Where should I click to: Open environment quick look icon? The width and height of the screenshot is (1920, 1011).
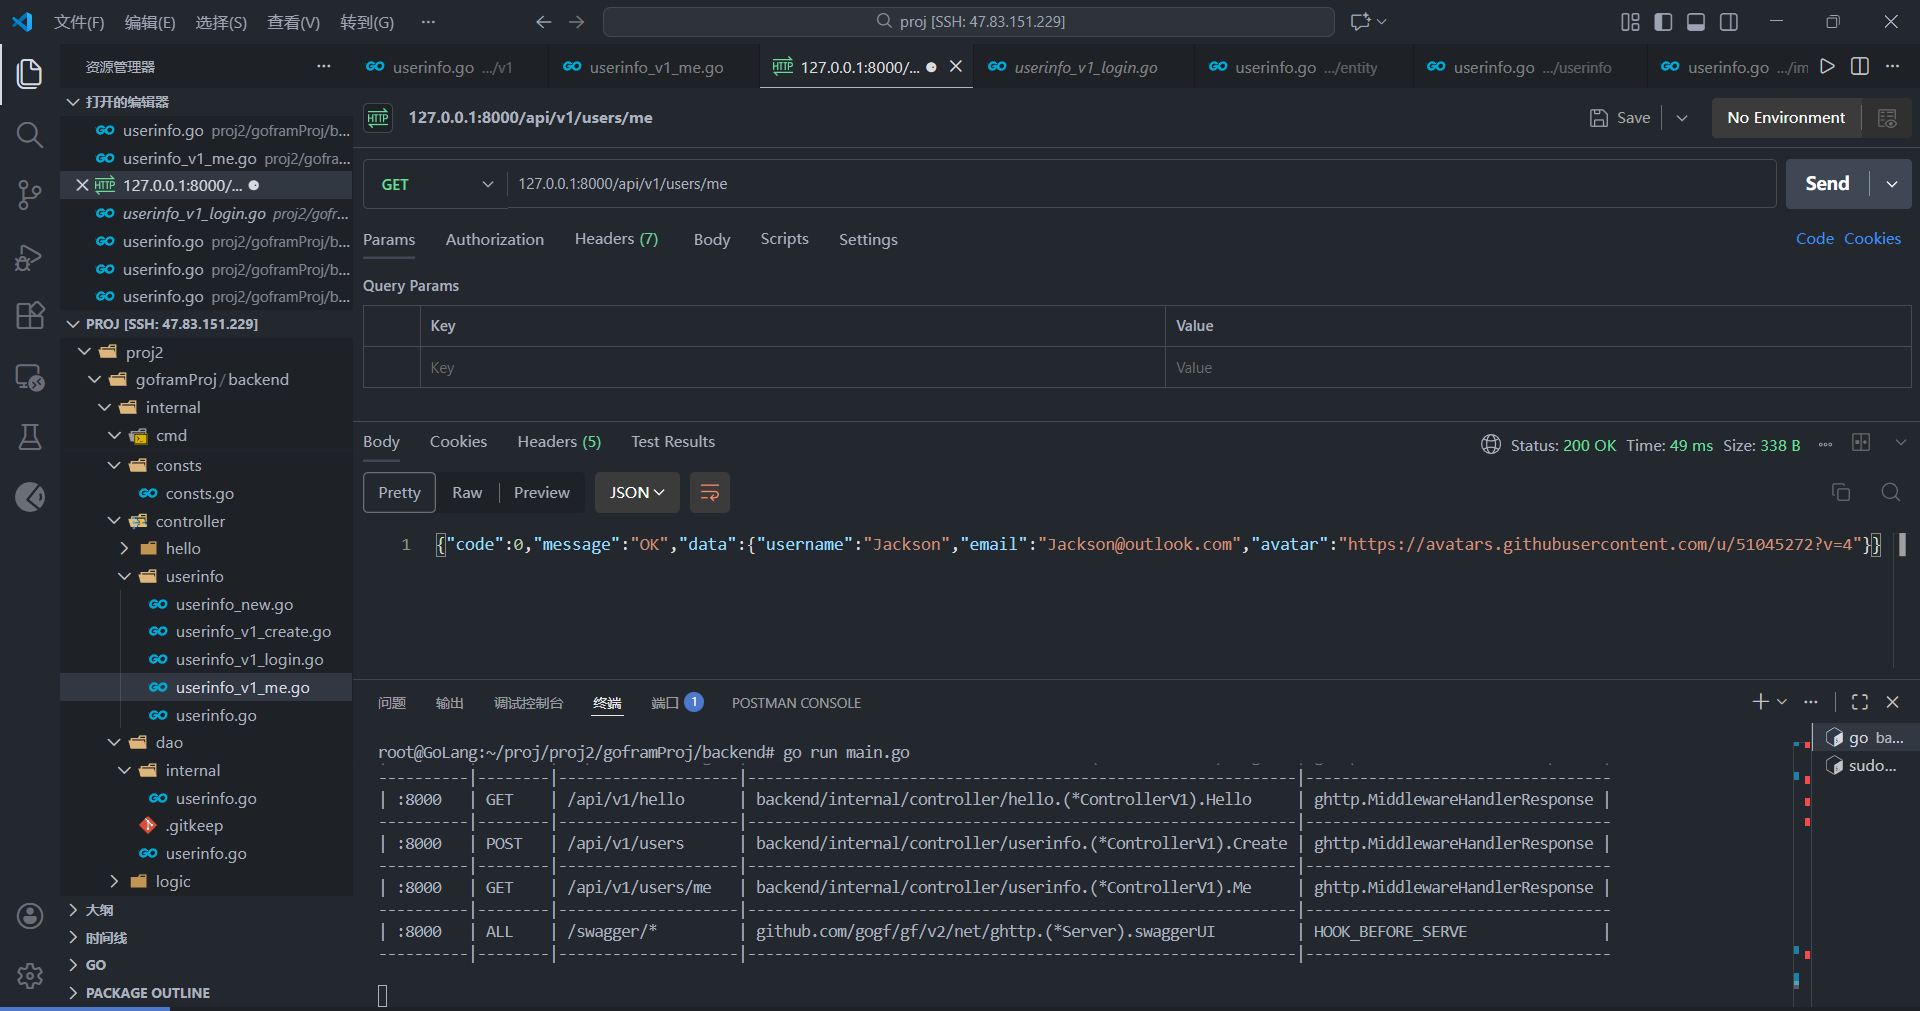(x=1887, y=118)
